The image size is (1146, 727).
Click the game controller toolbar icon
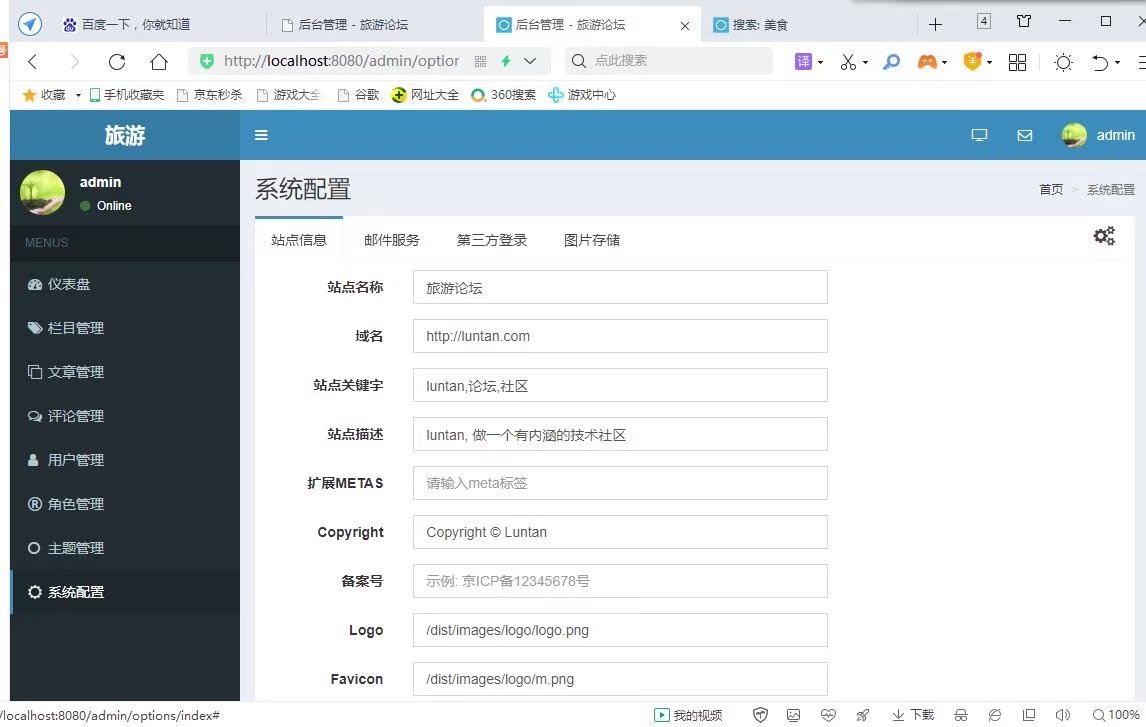927,62
